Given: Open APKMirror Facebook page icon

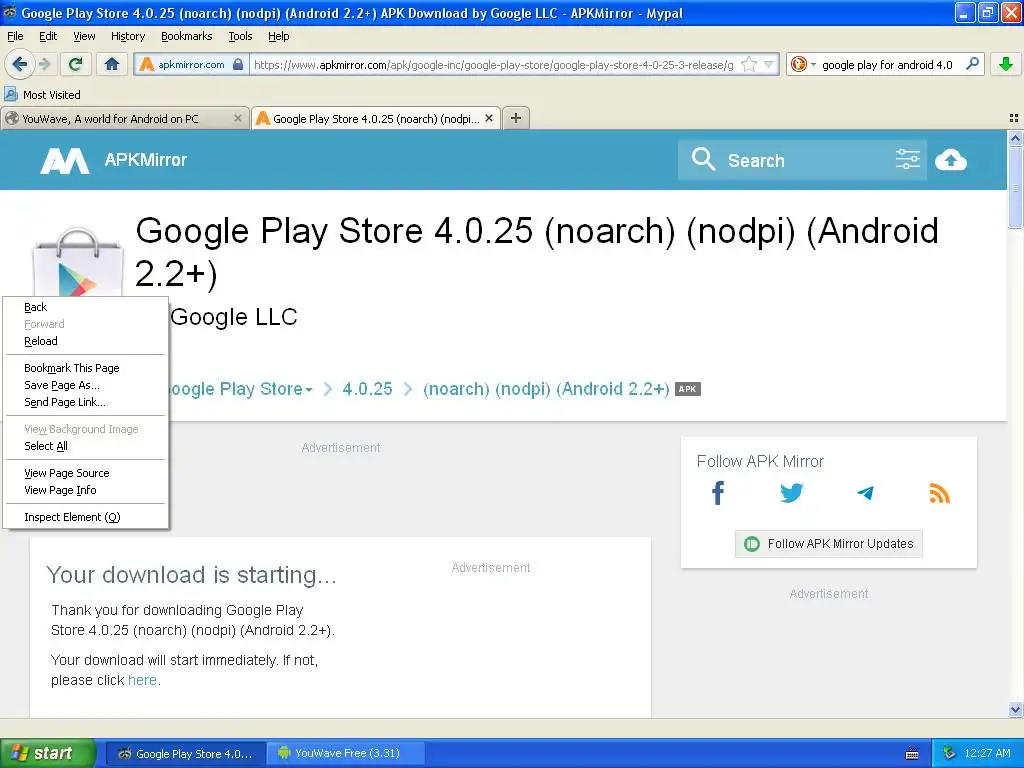Looking at the screenshot, I should tap(718, 492).
